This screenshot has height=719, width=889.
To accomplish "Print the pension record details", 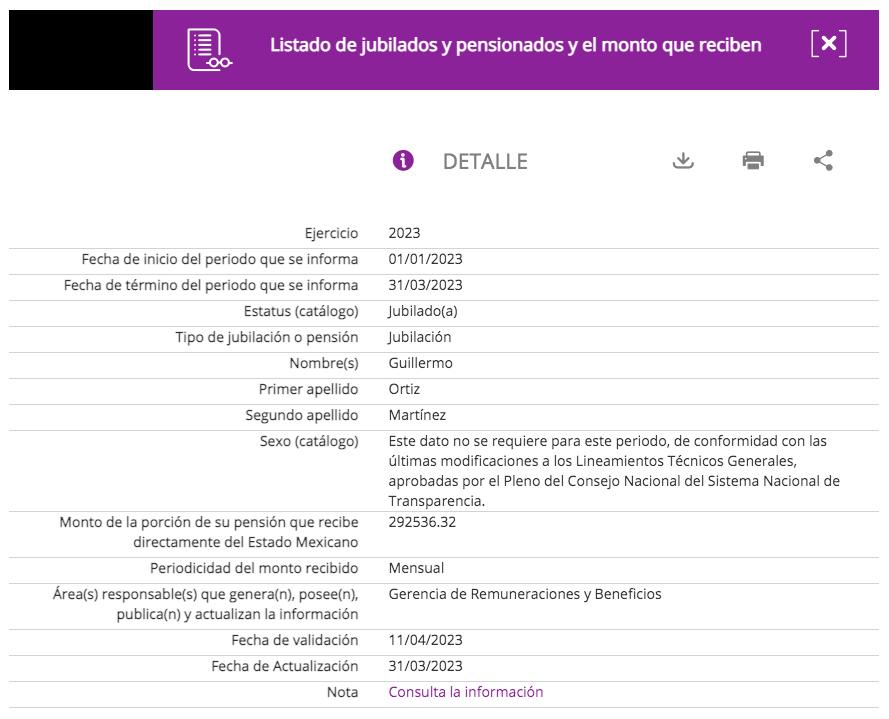I will 753,161.
